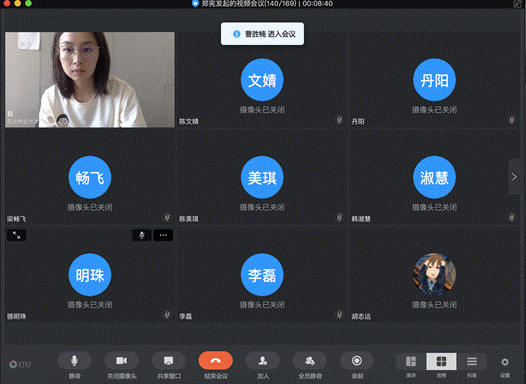Screen dimensions: 526x384
Task: End the meeting with the red 结束会议 button
Action: (215, 361)
